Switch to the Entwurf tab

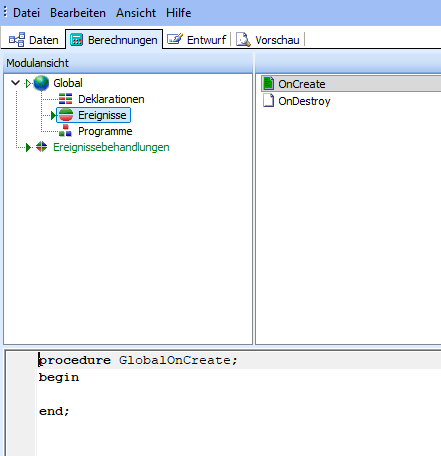pyautogui.click(x=197, y=40)
